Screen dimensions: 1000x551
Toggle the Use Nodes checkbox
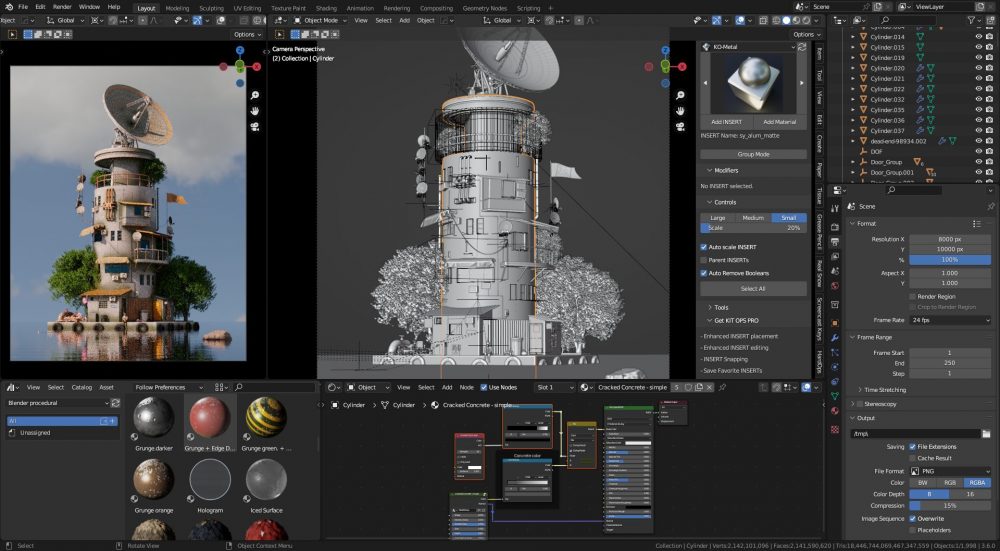point(483,387)
